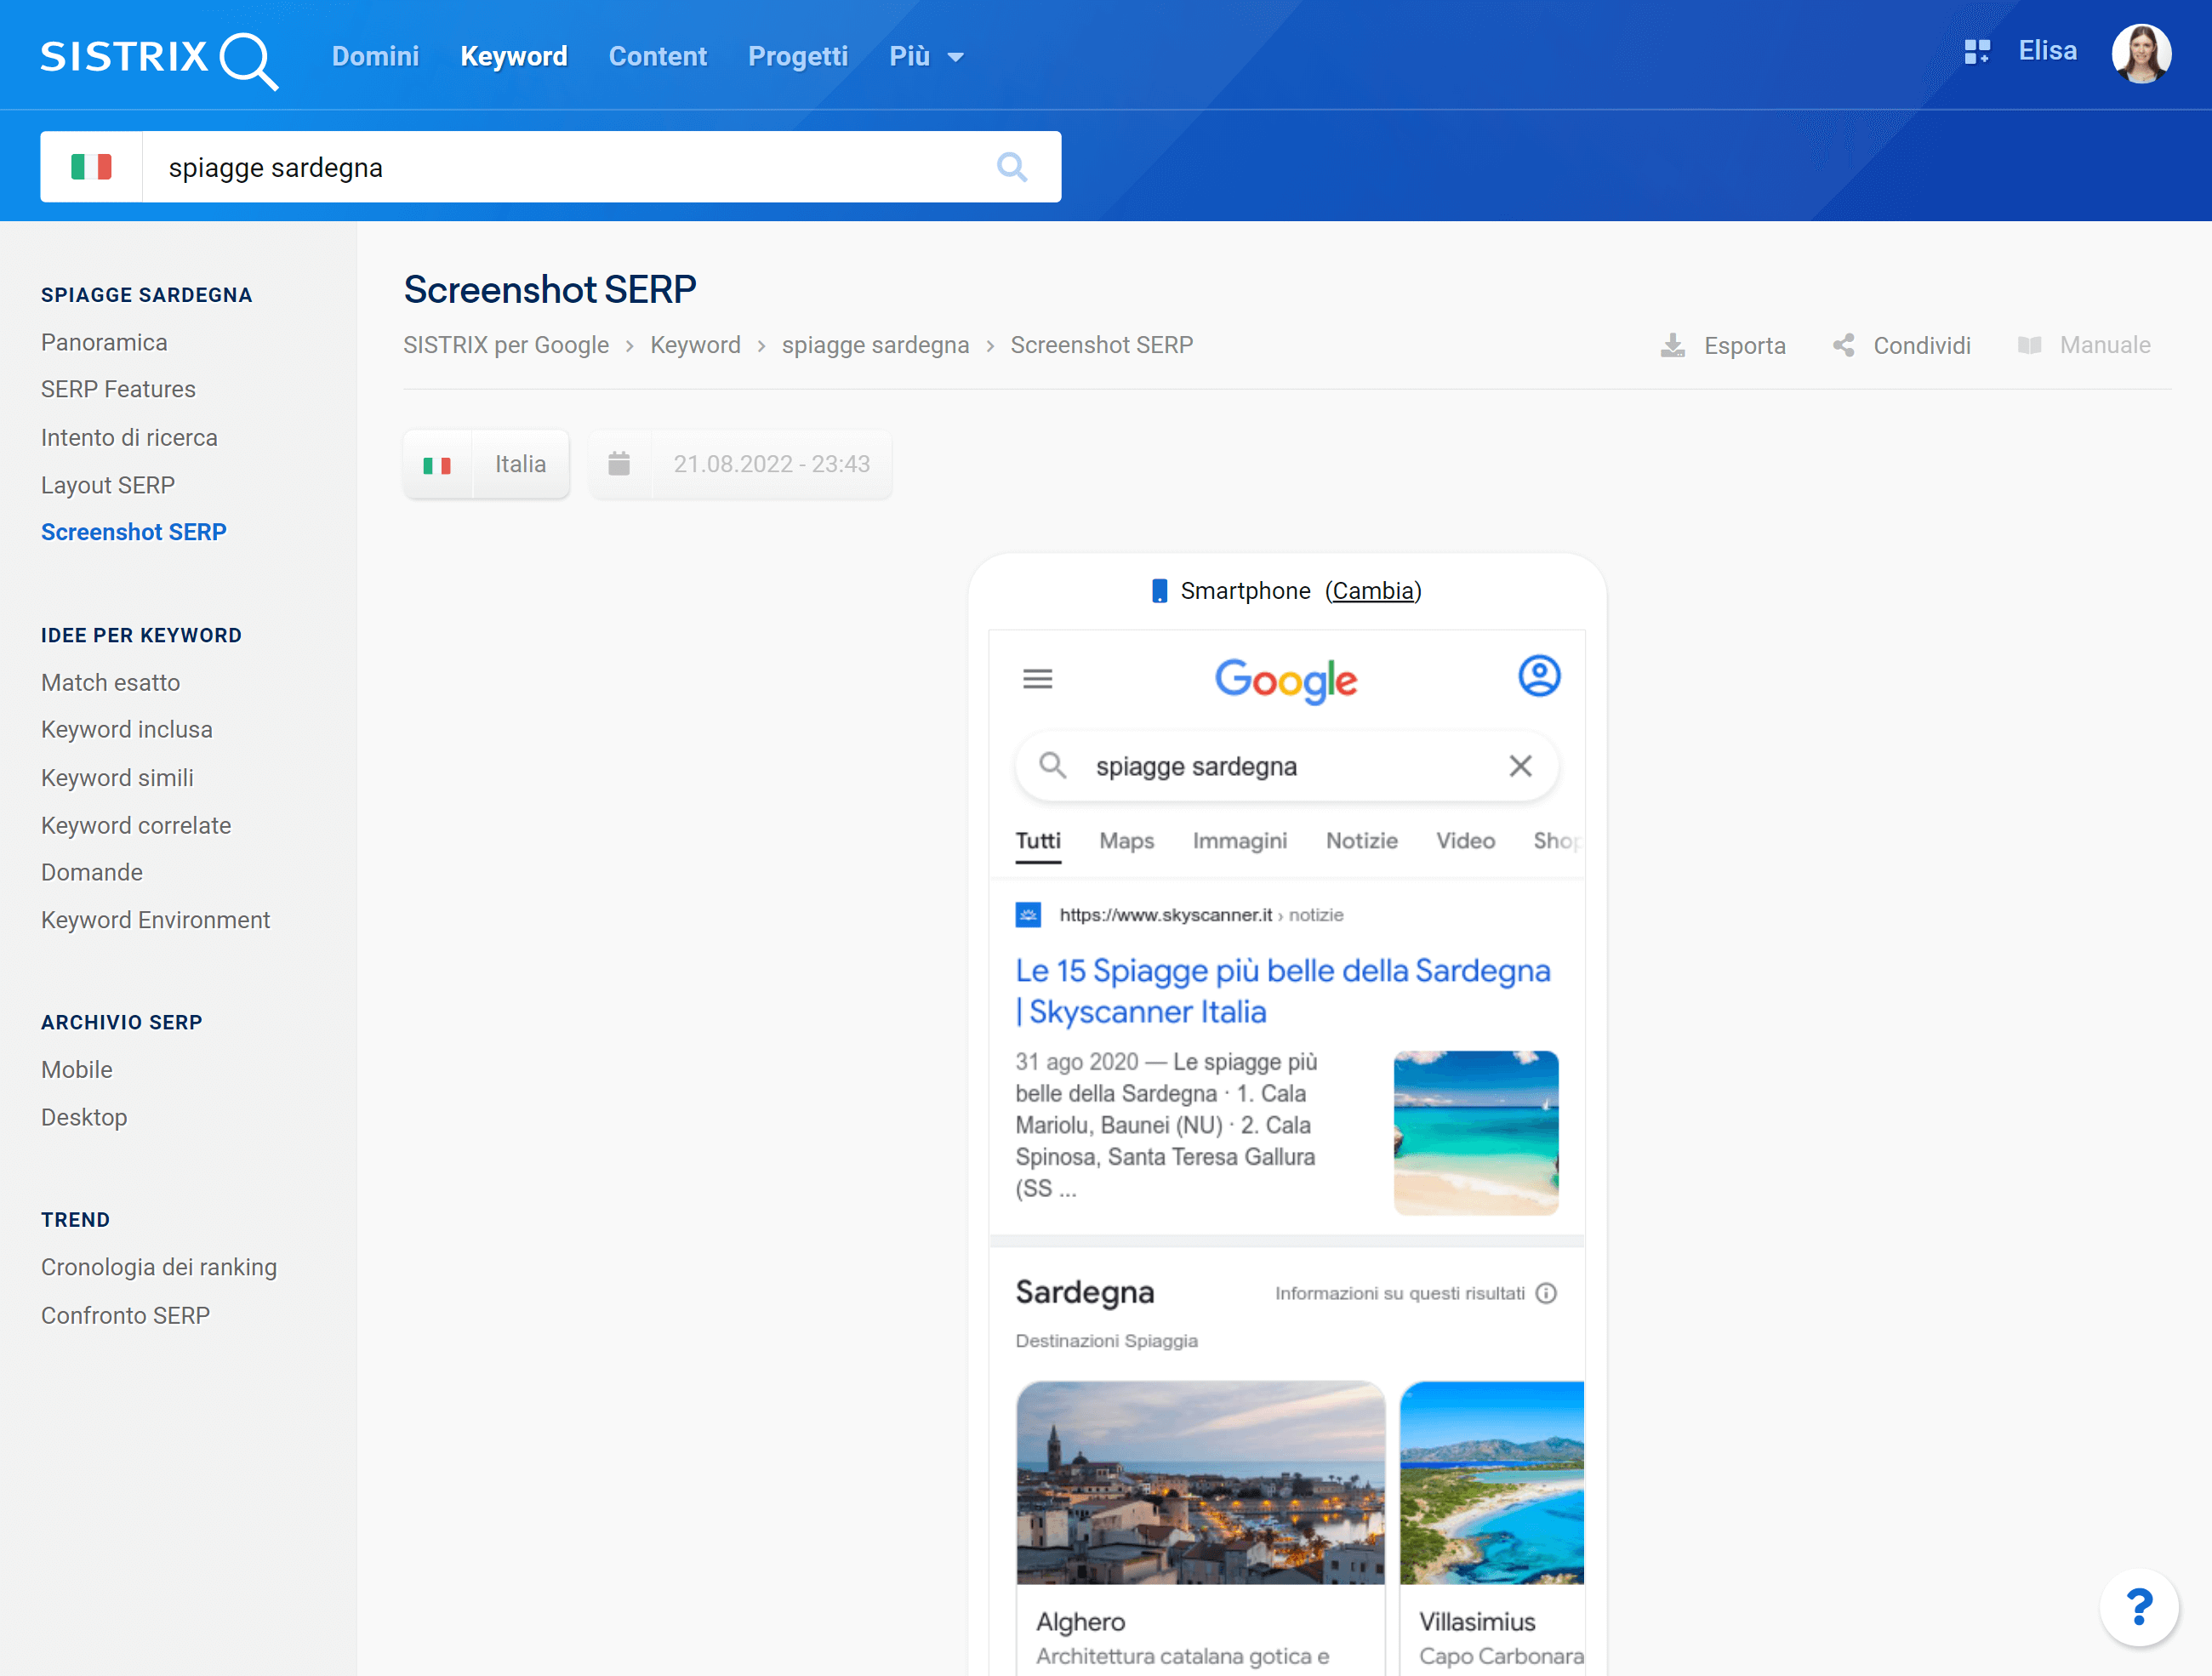The height and width of the screenshot is (1676, 2212).
Task: Select the Notizie tab in Google preview
Action: pyautogui.click(x=1362, y=841)
